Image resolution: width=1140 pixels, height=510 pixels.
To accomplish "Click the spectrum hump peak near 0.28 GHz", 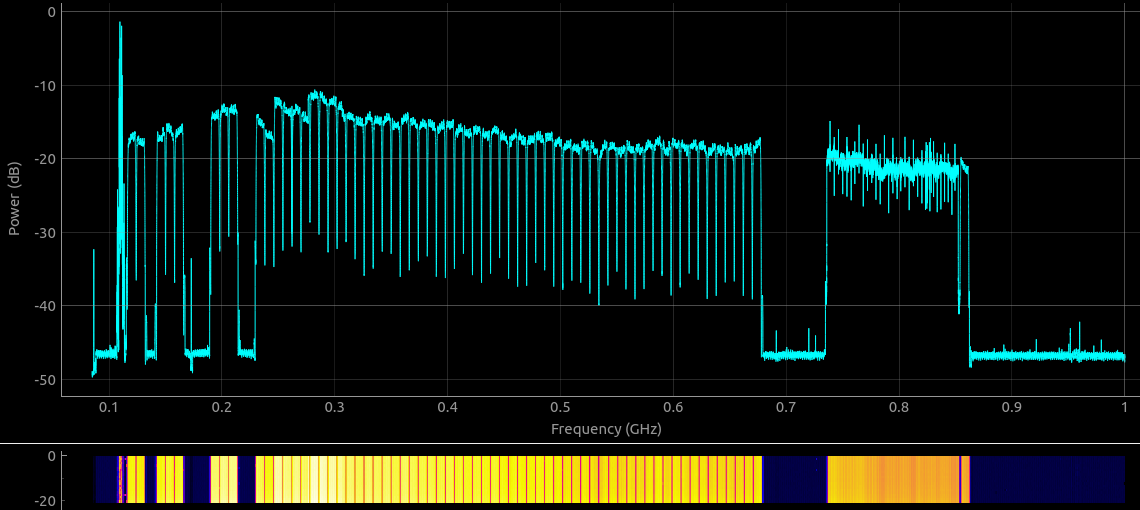I will 315,96.
